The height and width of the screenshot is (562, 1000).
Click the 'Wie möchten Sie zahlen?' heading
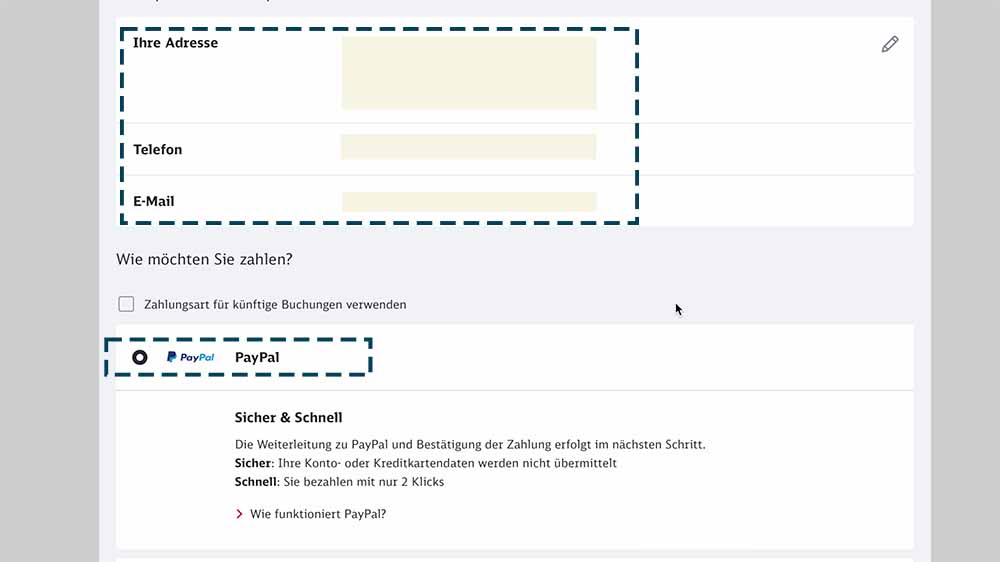(x=204, y=259)
